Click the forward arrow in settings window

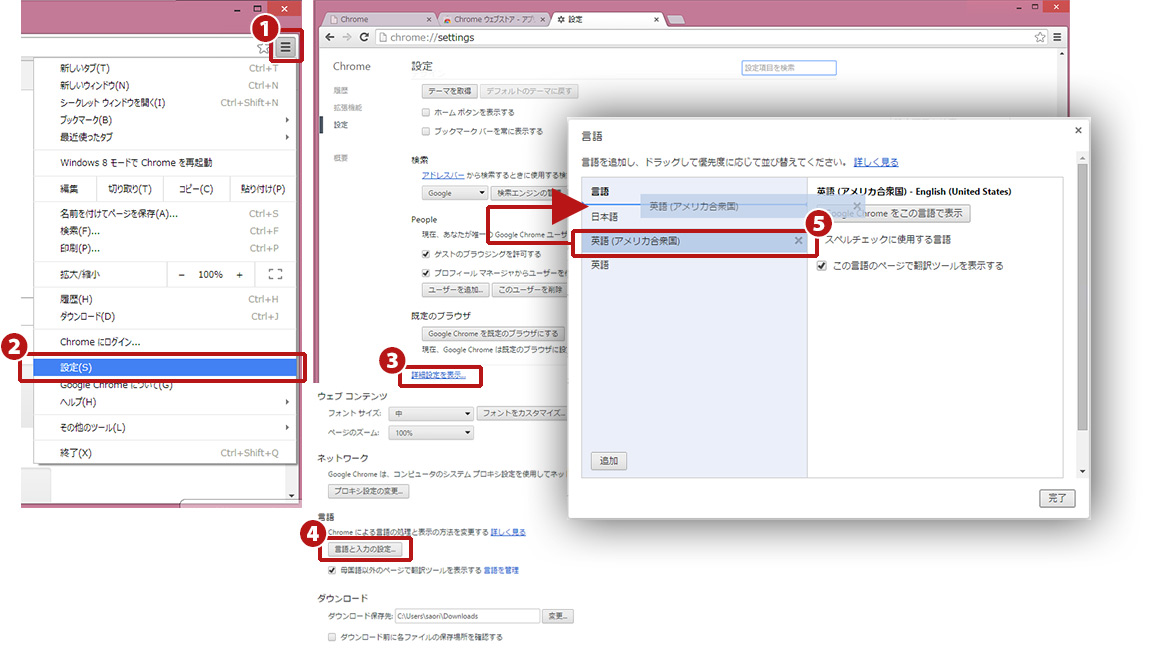tap(347, 37)
